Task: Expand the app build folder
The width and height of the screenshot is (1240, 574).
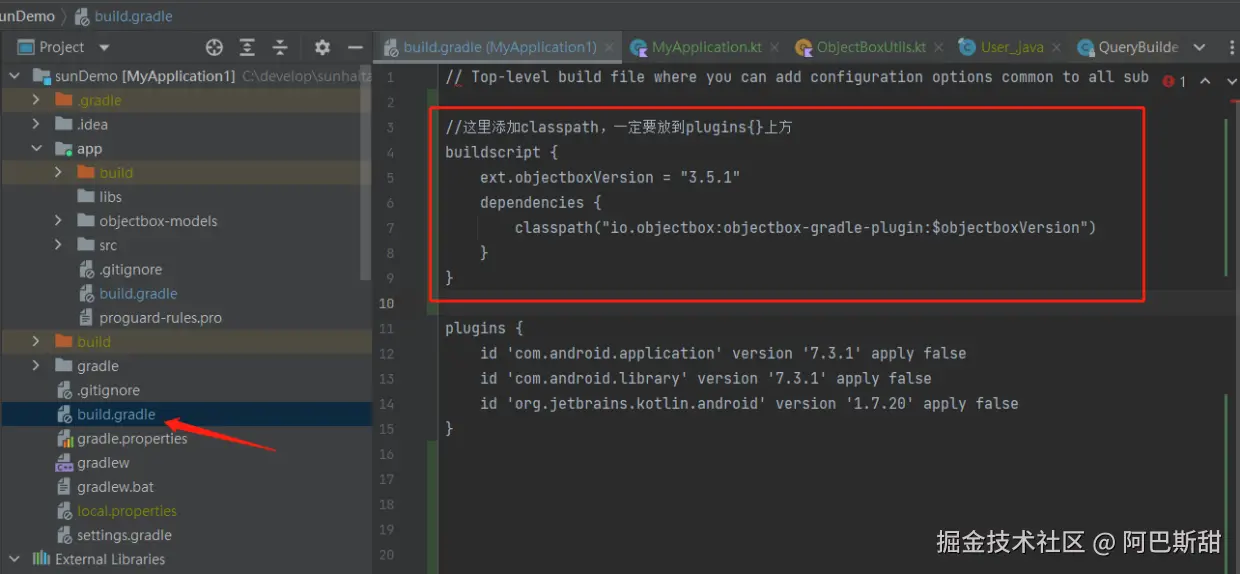Action: pos(58,173)
